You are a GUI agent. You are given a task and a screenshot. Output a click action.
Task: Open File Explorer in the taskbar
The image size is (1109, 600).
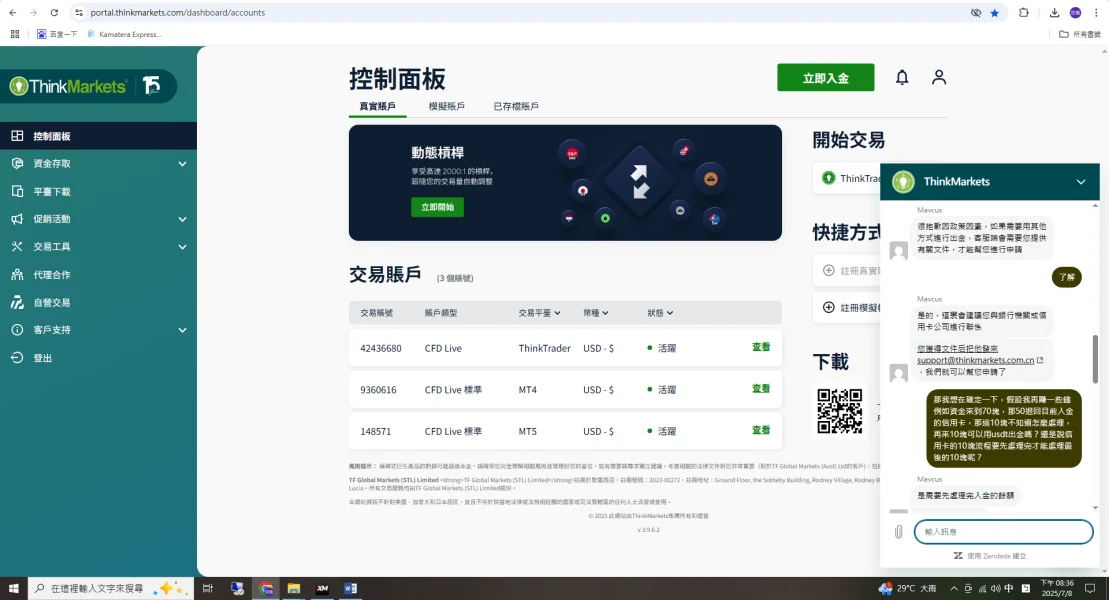point(294,588)
